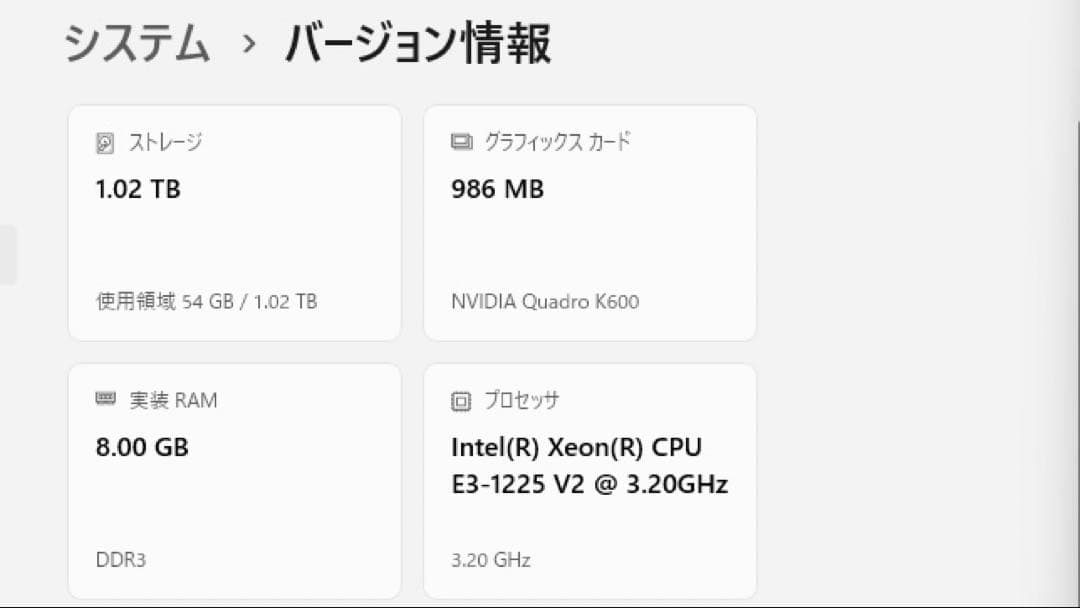This screenshot has width=1080, height=608.
Task: Click the RAM module glyph beside 実装 RAM
Action: coord(103,399)
